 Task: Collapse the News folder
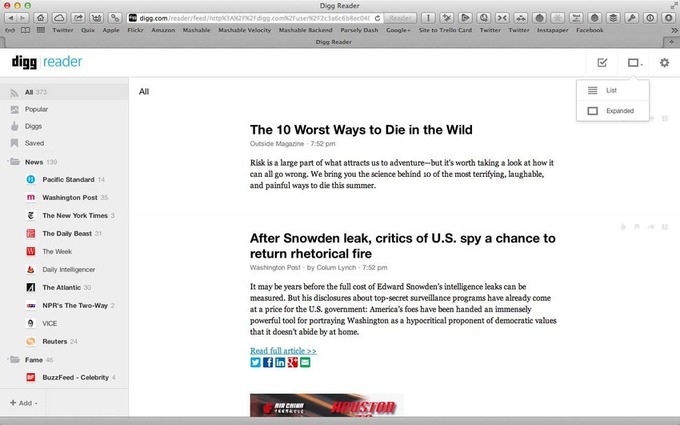pos(7,162)
